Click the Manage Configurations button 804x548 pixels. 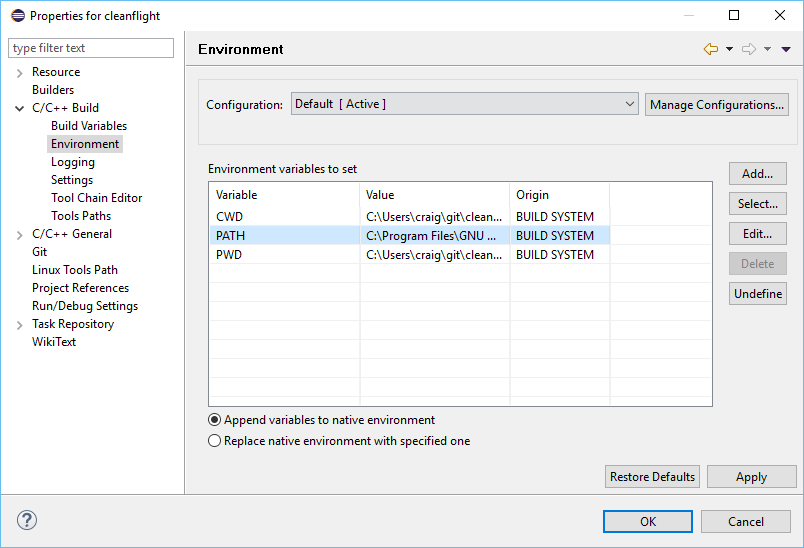pyautogui.click(x=716, y=104)
